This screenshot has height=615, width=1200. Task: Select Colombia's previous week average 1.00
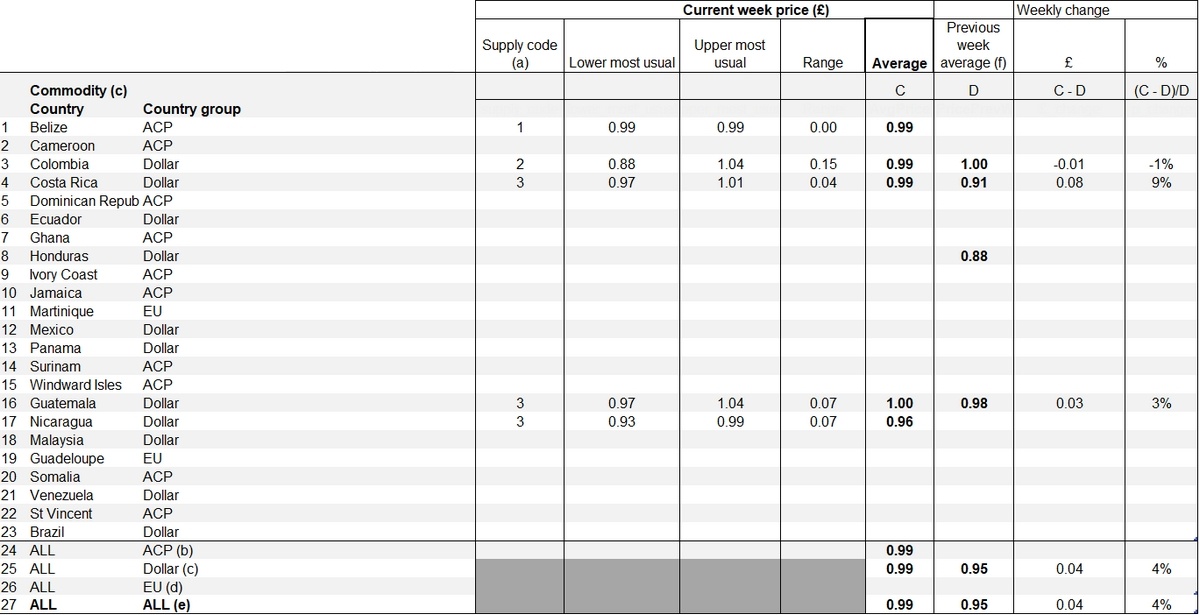click(973, 164)
